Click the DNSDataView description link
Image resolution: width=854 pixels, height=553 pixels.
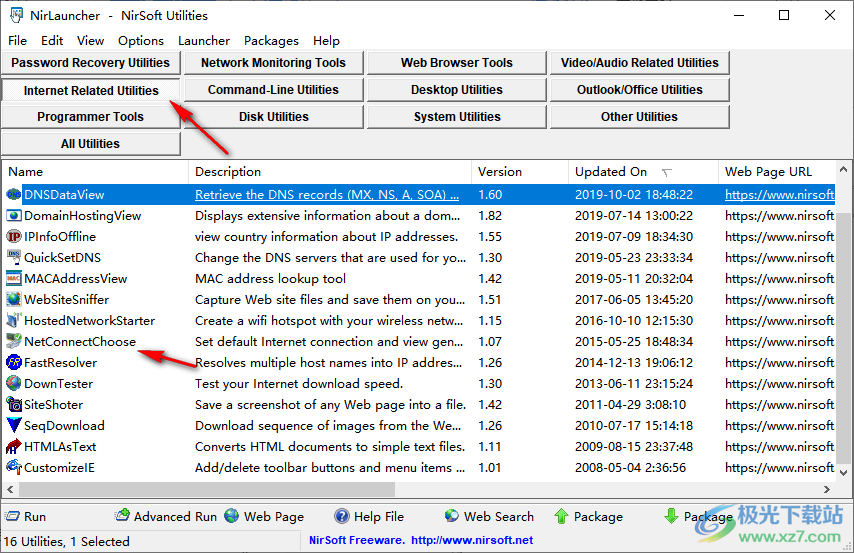point(327,195)
